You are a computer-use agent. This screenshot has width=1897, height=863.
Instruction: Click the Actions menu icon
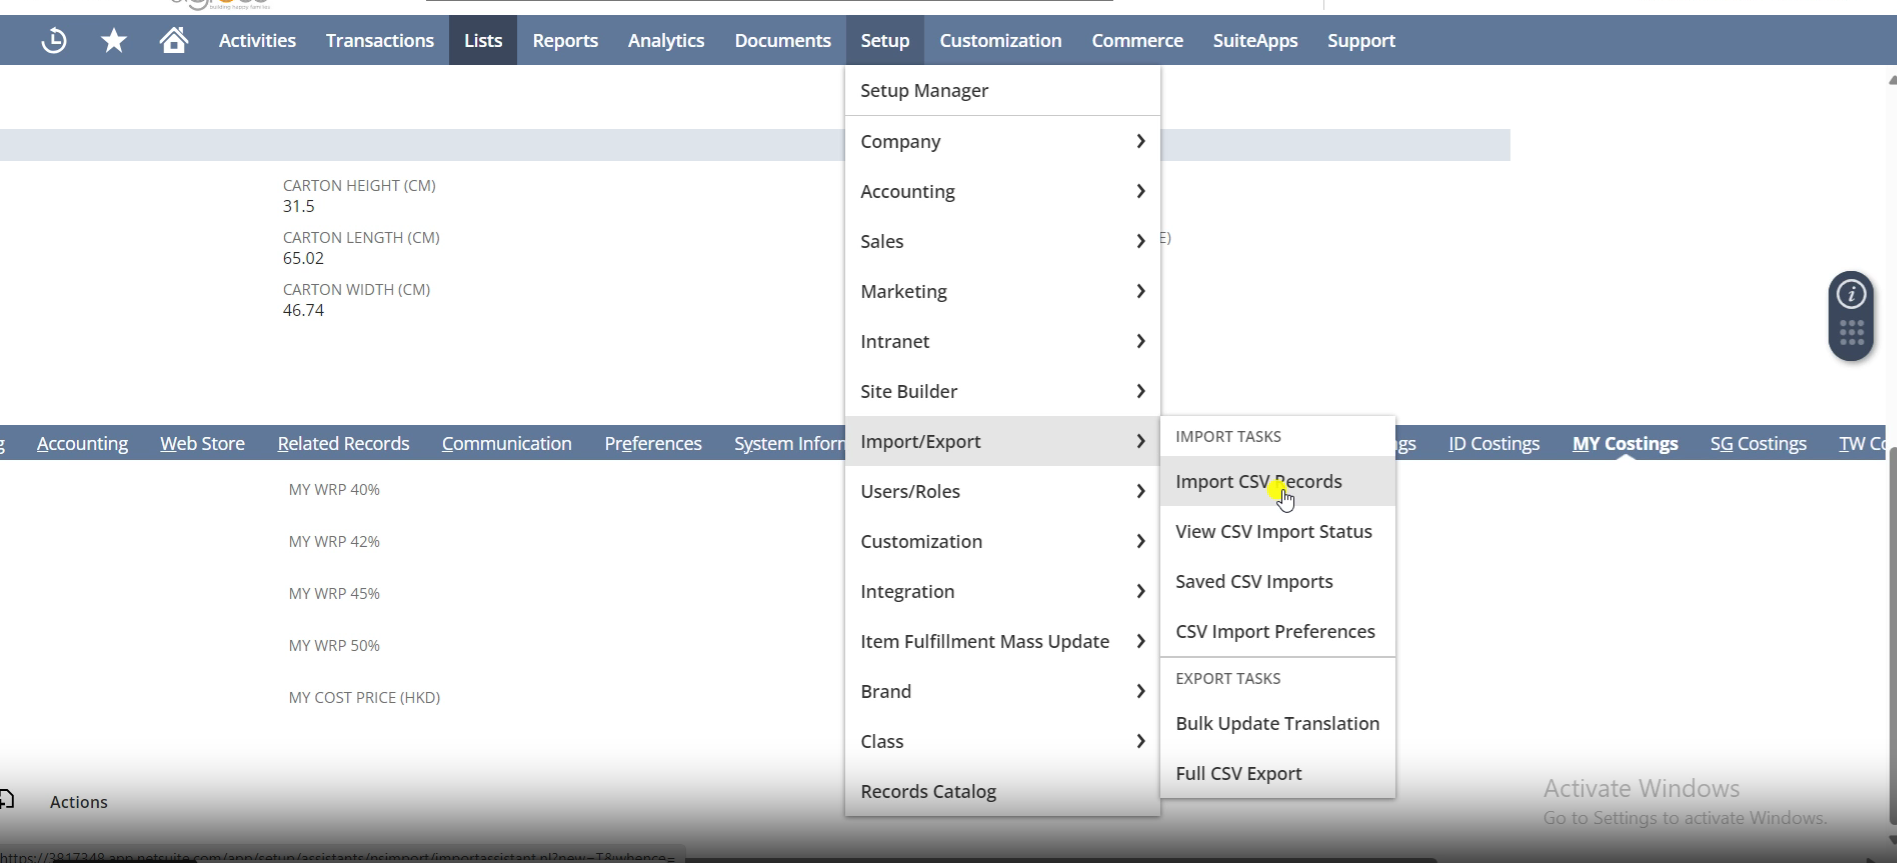[x=7, y=799]
